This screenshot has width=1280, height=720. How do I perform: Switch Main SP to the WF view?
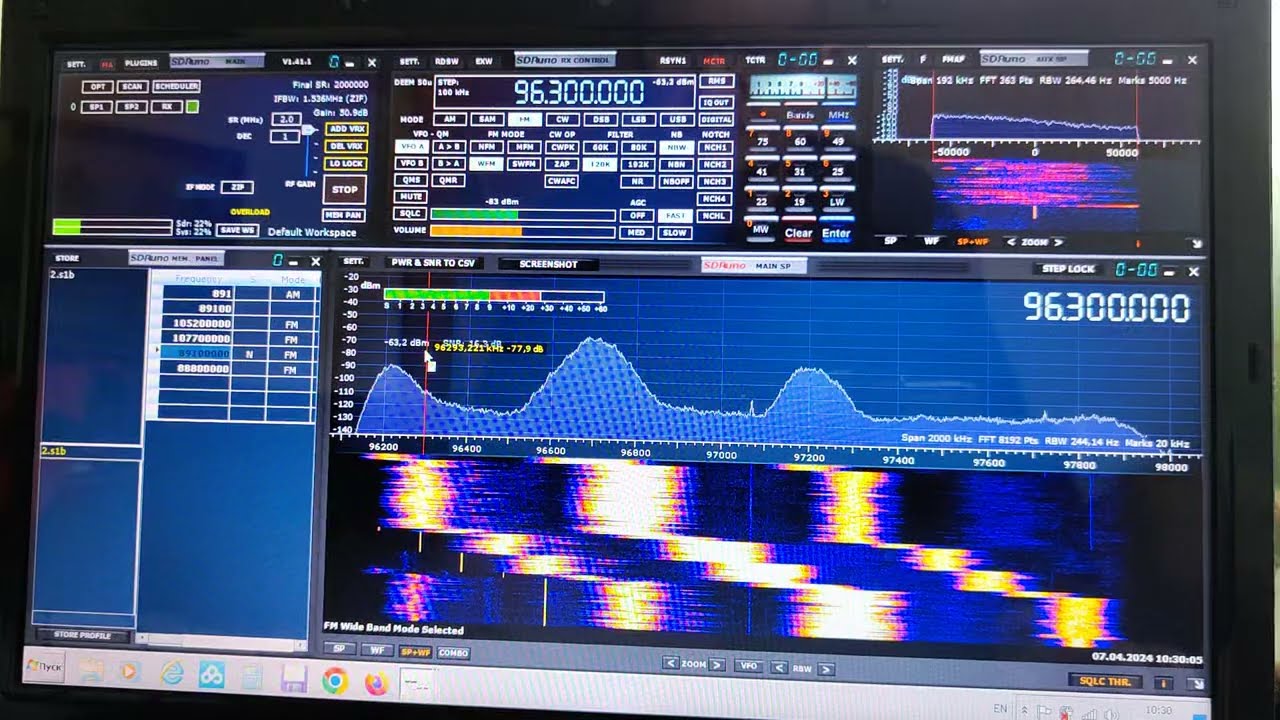pyautogui.click(x=377, y=650)
